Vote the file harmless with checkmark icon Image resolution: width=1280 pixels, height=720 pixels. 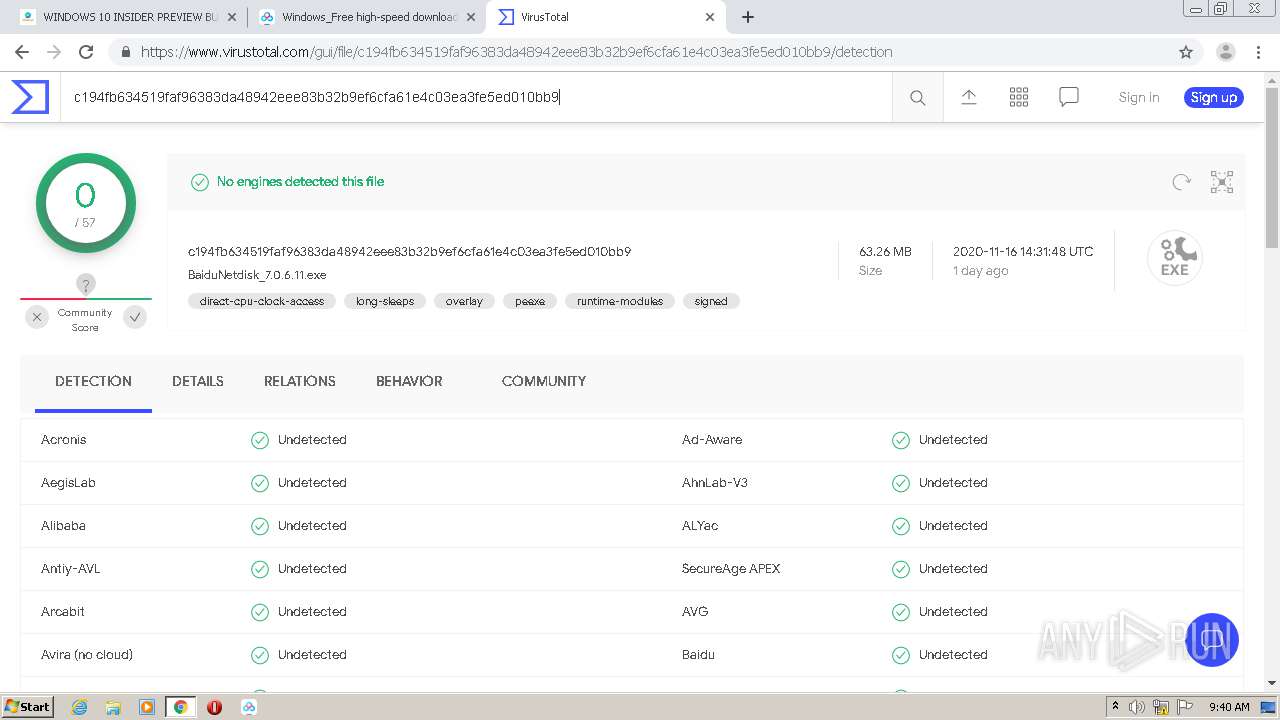point(135,317)
